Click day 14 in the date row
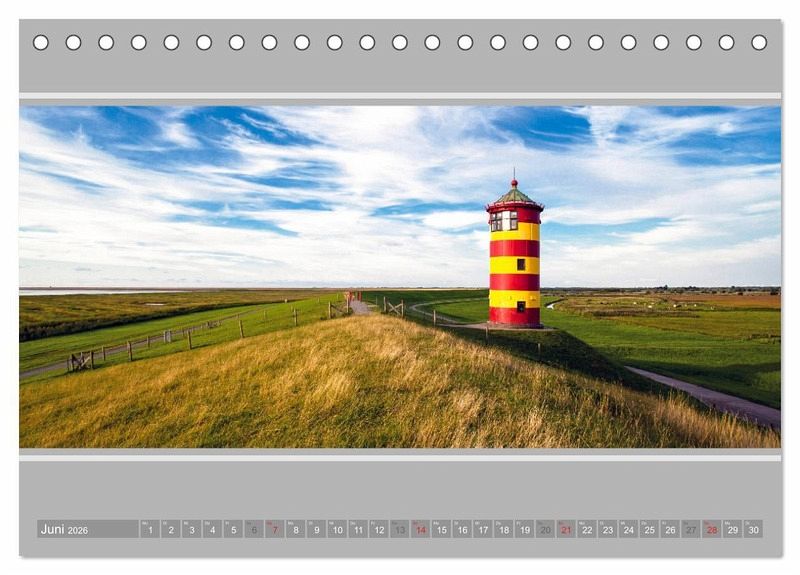The width and height of the screenshot is (800, 575). pos(420,529)
